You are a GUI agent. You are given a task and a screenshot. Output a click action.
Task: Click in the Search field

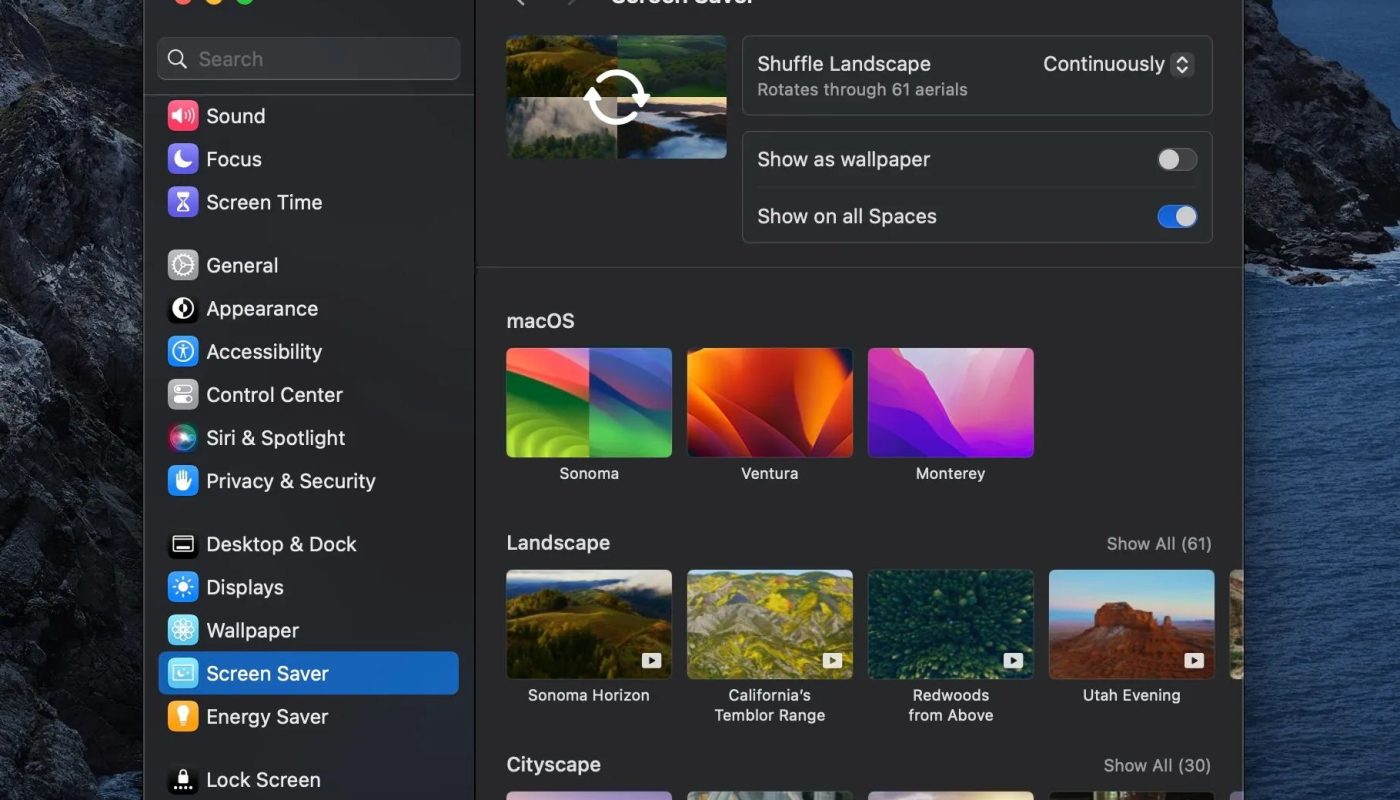point(308,59)
